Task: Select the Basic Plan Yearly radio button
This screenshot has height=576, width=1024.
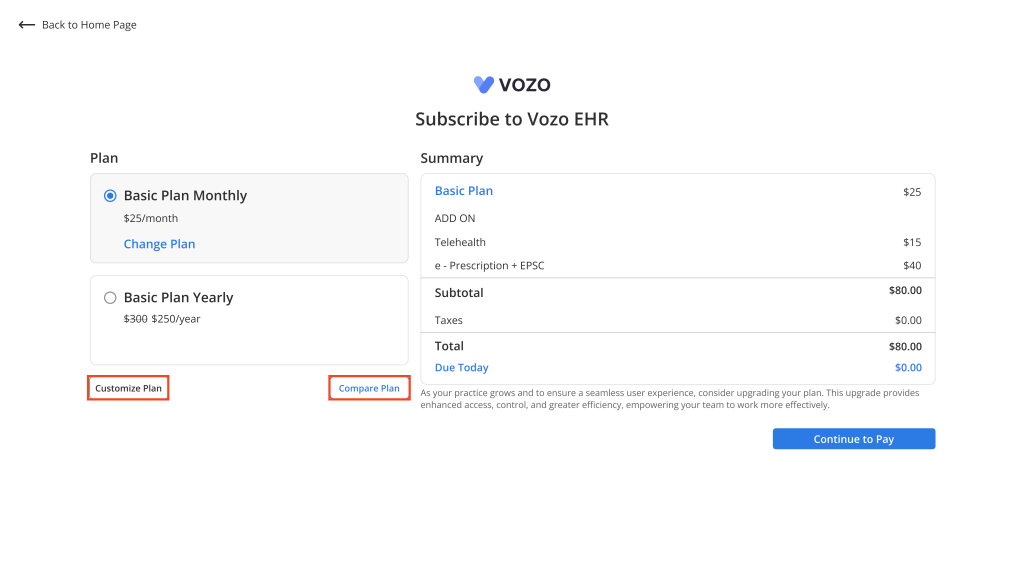Action: point(110,298)
